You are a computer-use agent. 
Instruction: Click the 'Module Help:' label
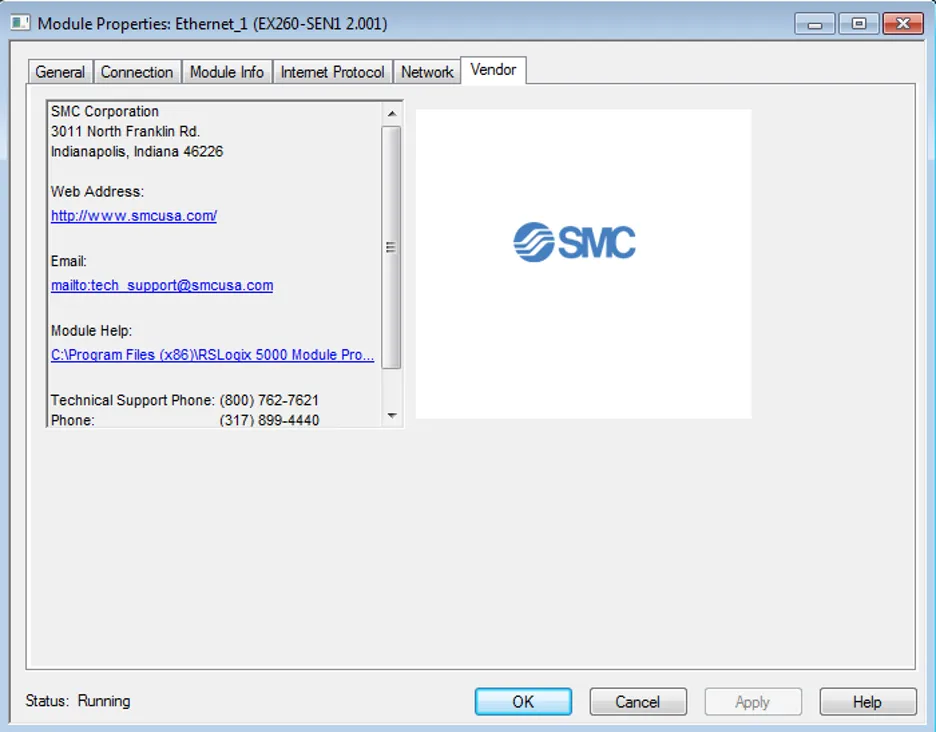click(x=91, y=331)
